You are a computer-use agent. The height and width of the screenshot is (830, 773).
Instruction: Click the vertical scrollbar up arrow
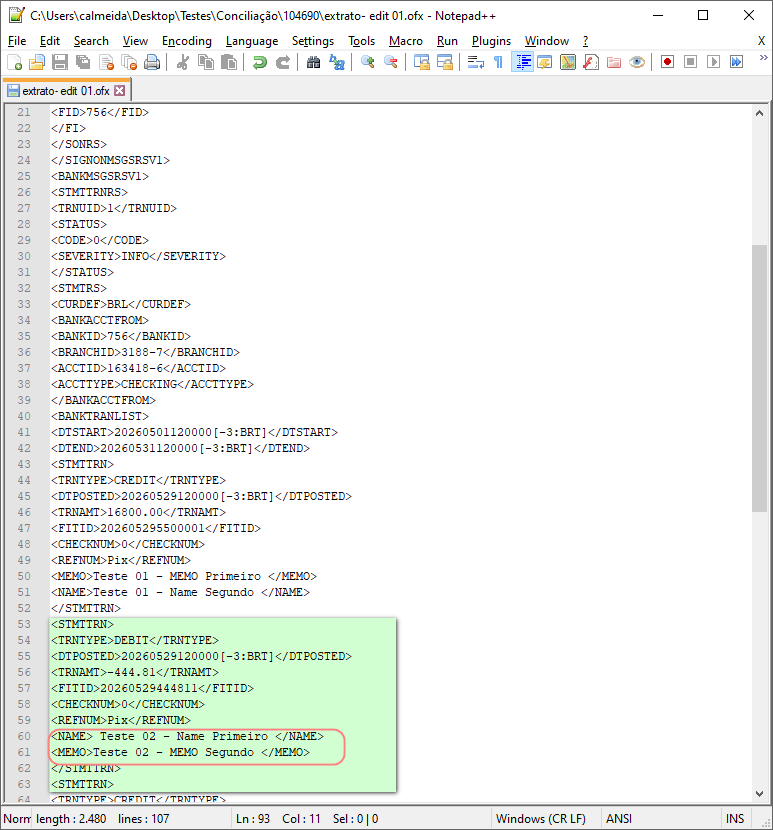click(x=759, y=113)
